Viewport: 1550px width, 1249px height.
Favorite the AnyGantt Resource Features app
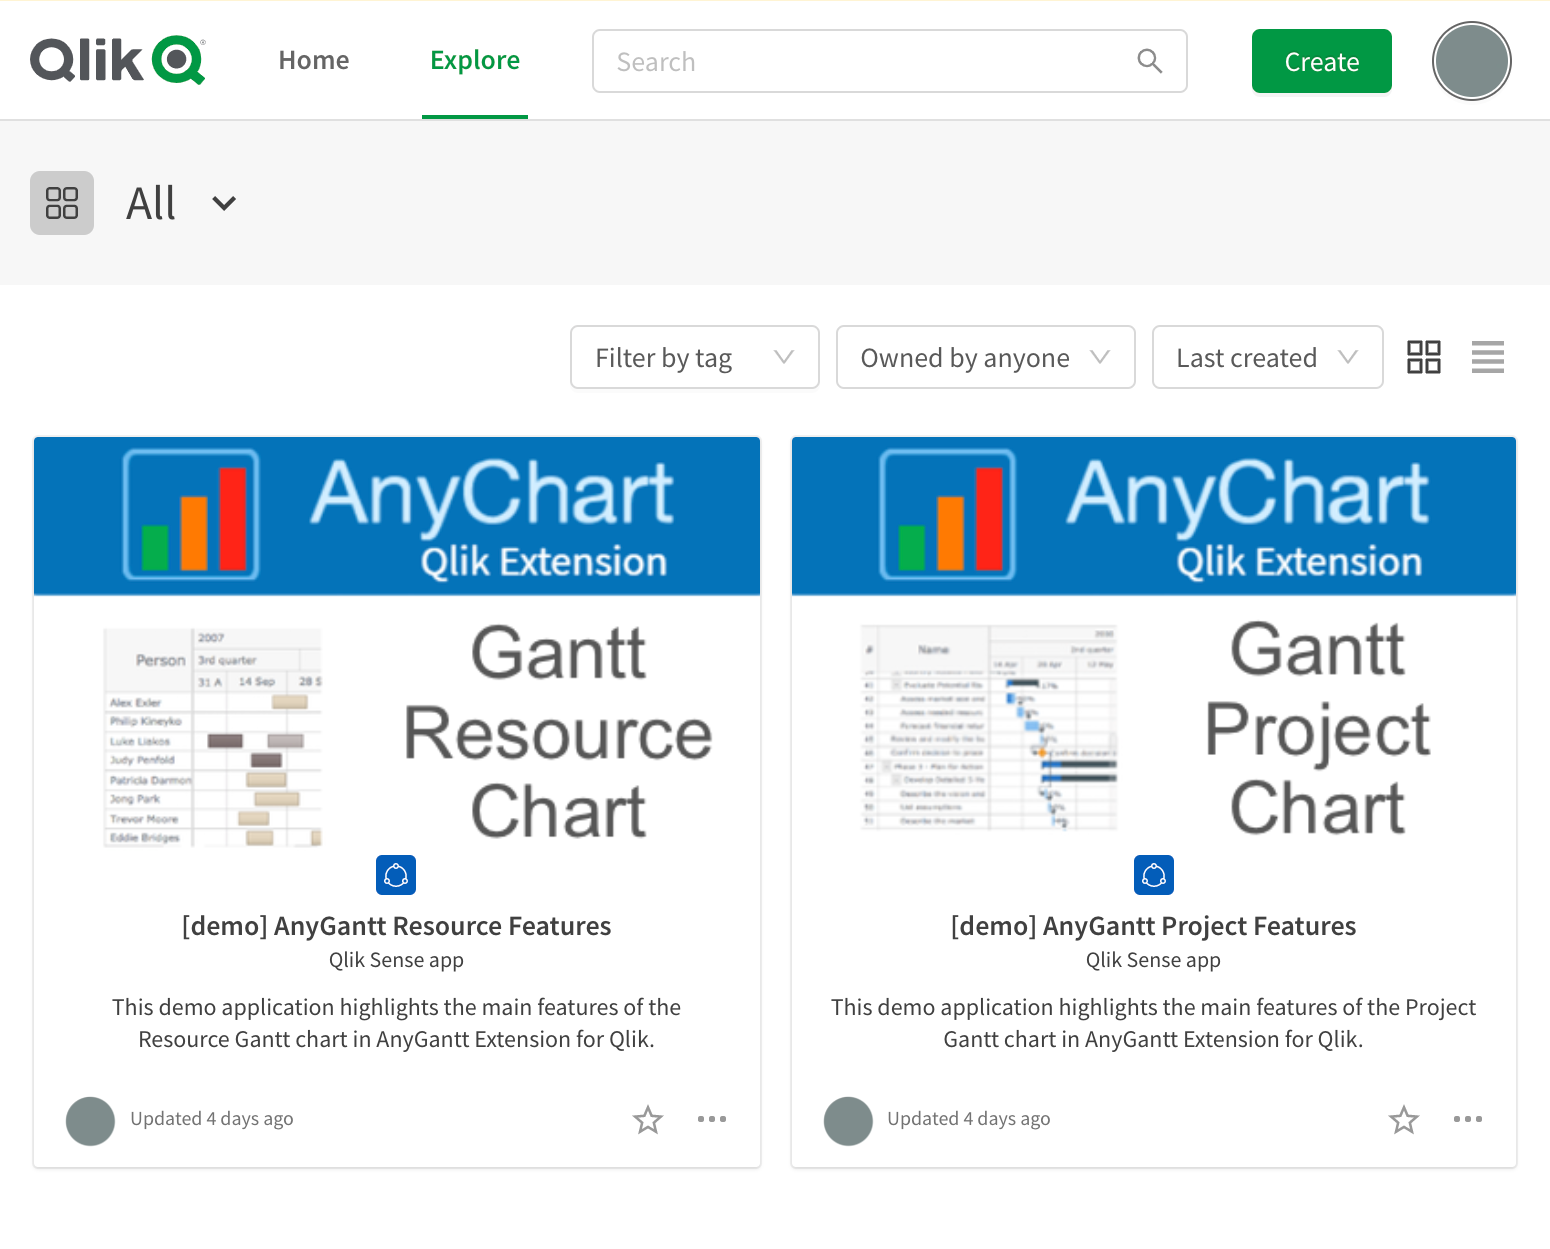[648, 1120]
